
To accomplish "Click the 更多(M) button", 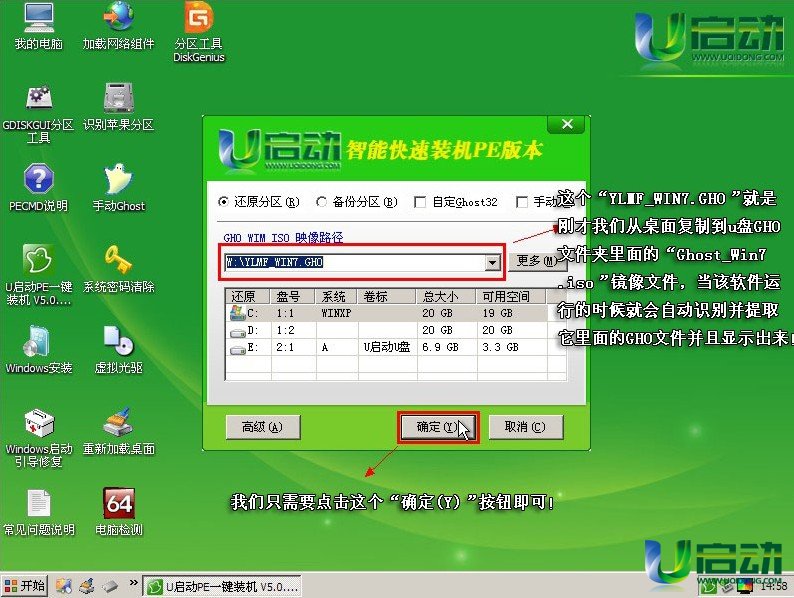I will (x=536, y=261).
